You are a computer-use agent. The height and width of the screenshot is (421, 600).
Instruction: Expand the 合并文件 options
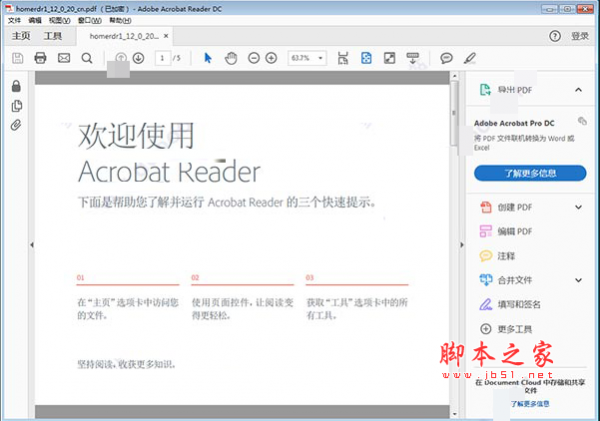tap(578, 281)
